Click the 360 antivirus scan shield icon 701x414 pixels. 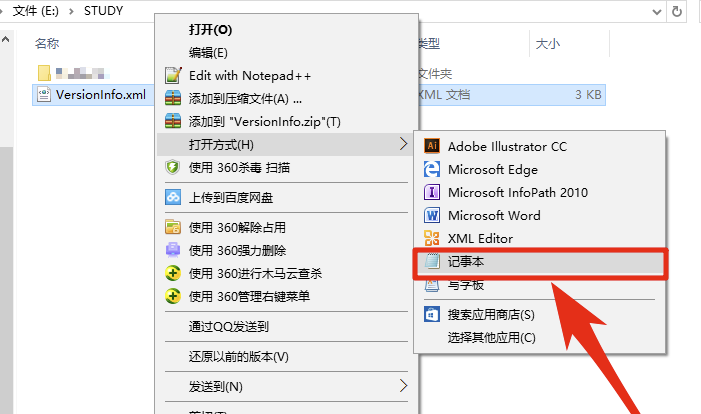click(x=172, y=167)
